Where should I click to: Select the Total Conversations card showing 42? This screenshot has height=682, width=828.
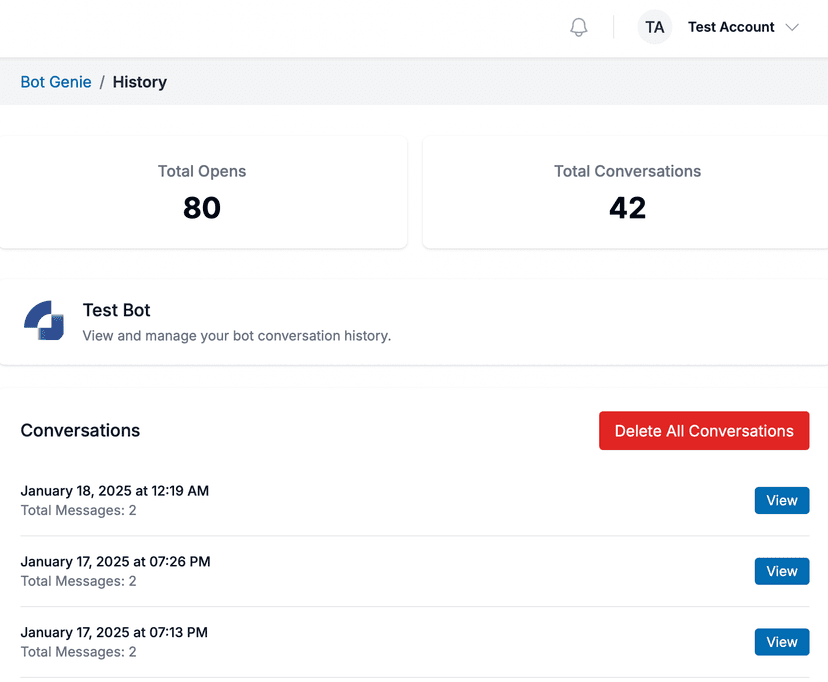(x=627, y=191)
